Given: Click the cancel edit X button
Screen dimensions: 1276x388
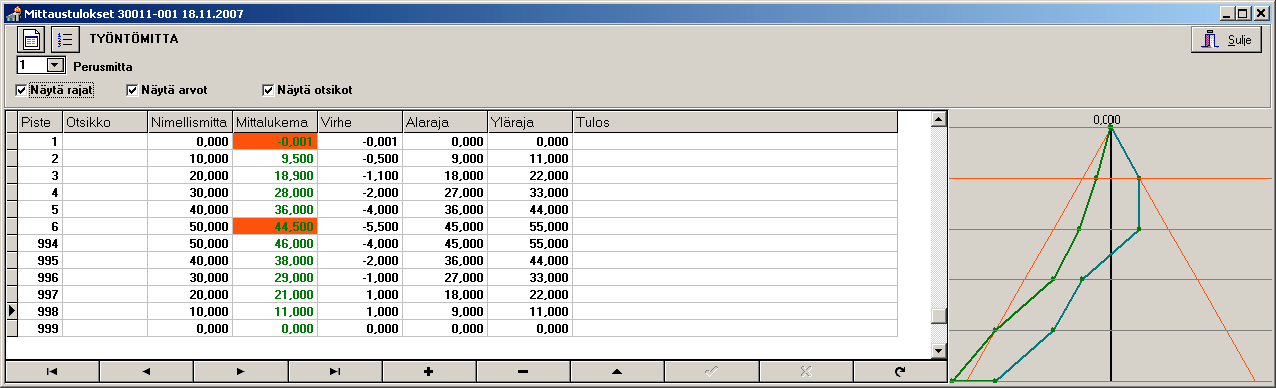Looking at the screenshot, I should pos(806,371).
